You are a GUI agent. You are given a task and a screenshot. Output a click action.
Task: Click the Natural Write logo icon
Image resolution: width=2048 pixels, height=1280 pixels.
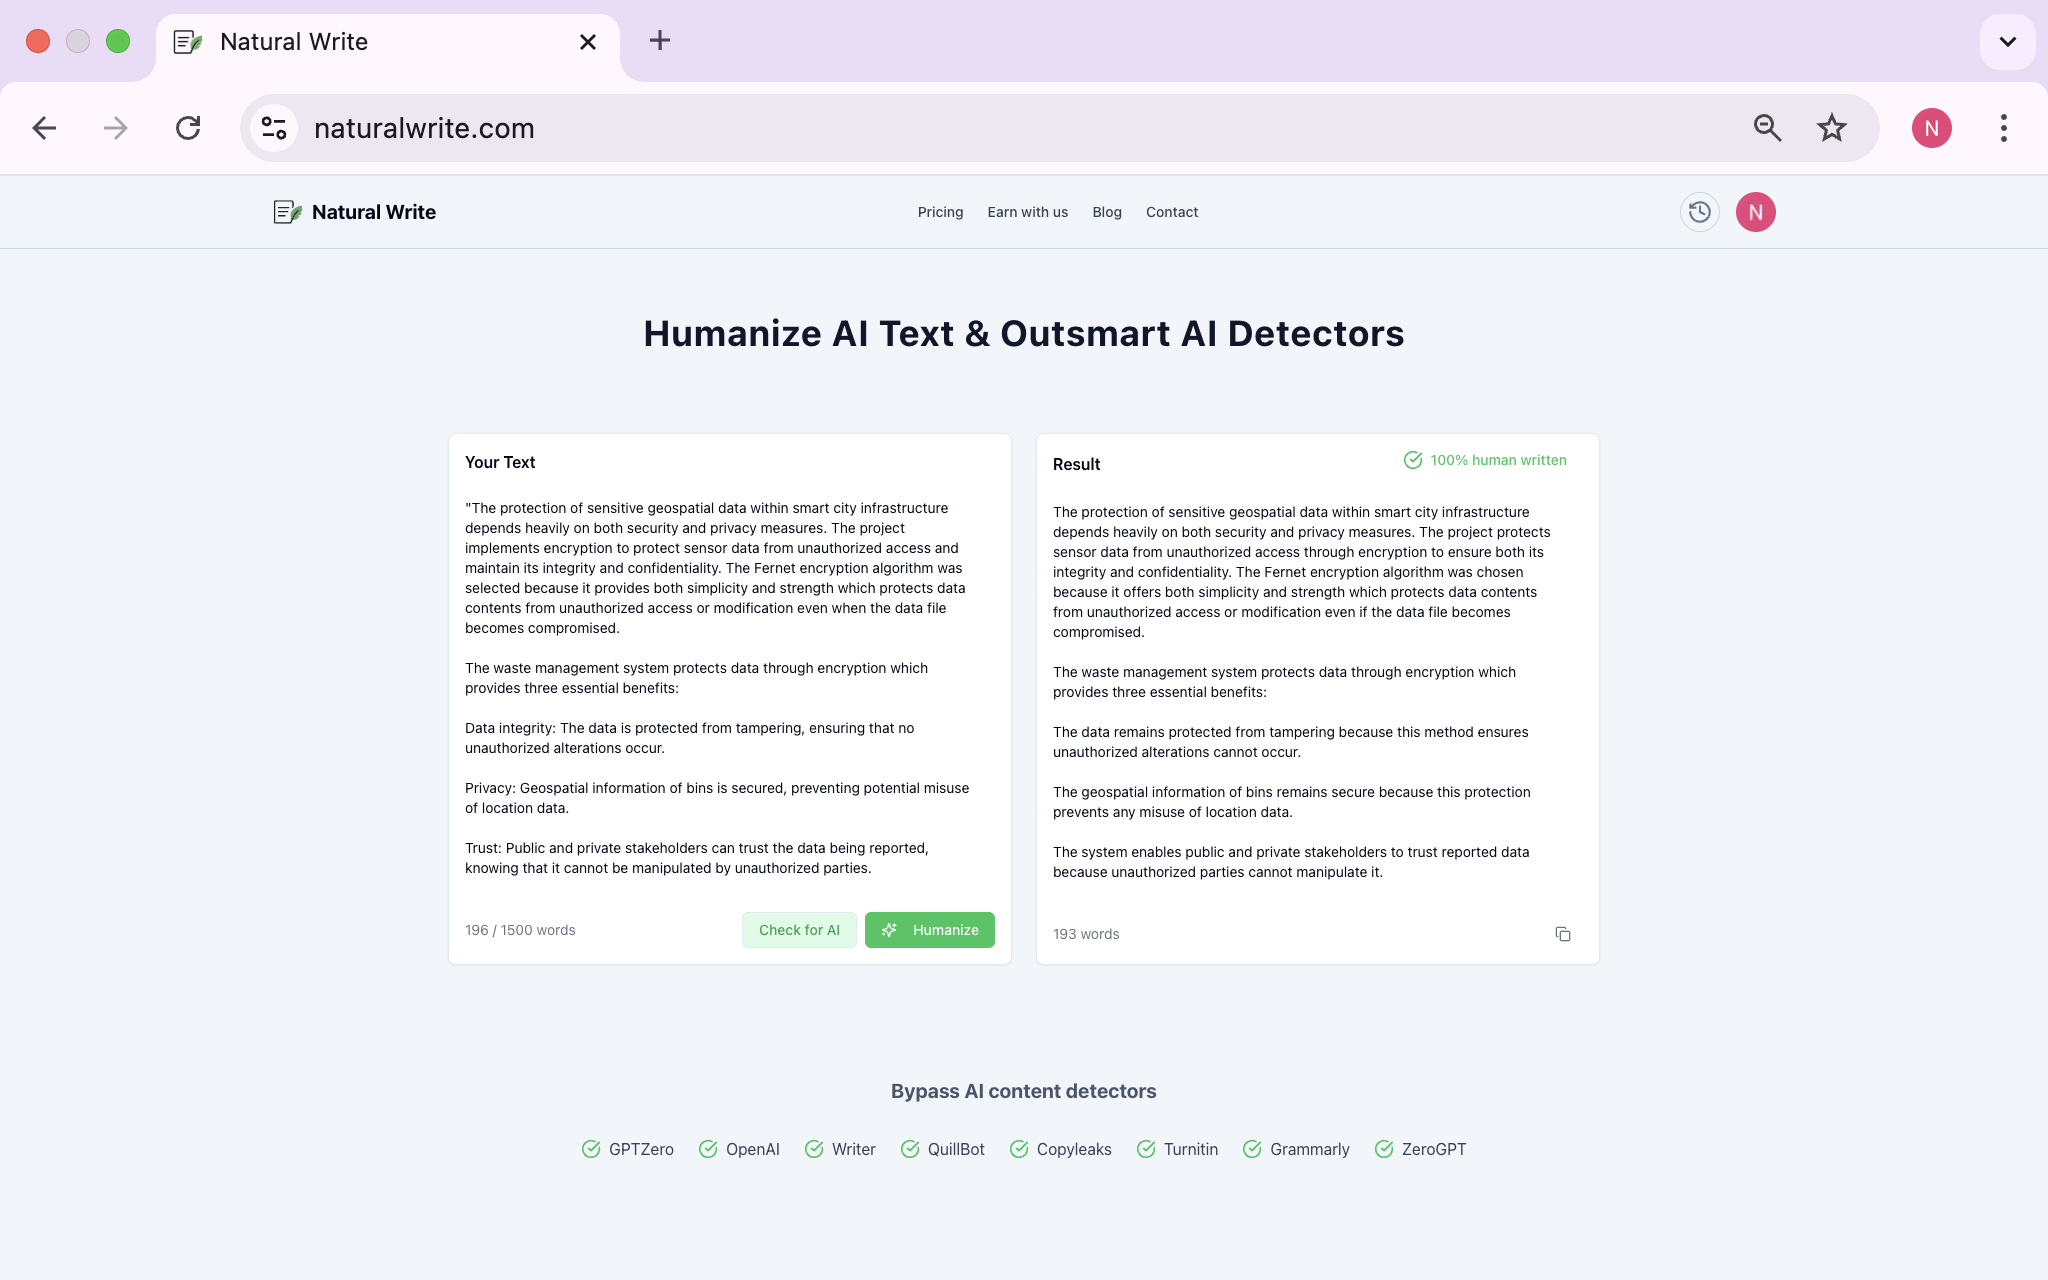(x=288, y=212)
